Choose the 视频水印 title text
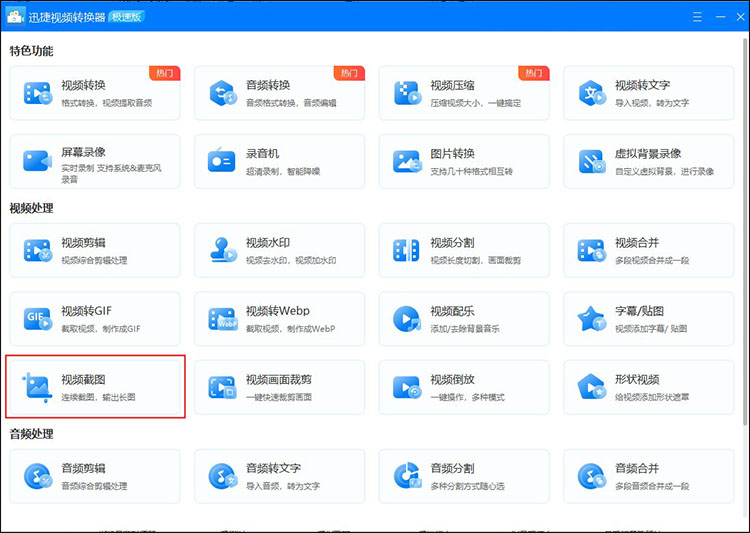 coord(268,243)
